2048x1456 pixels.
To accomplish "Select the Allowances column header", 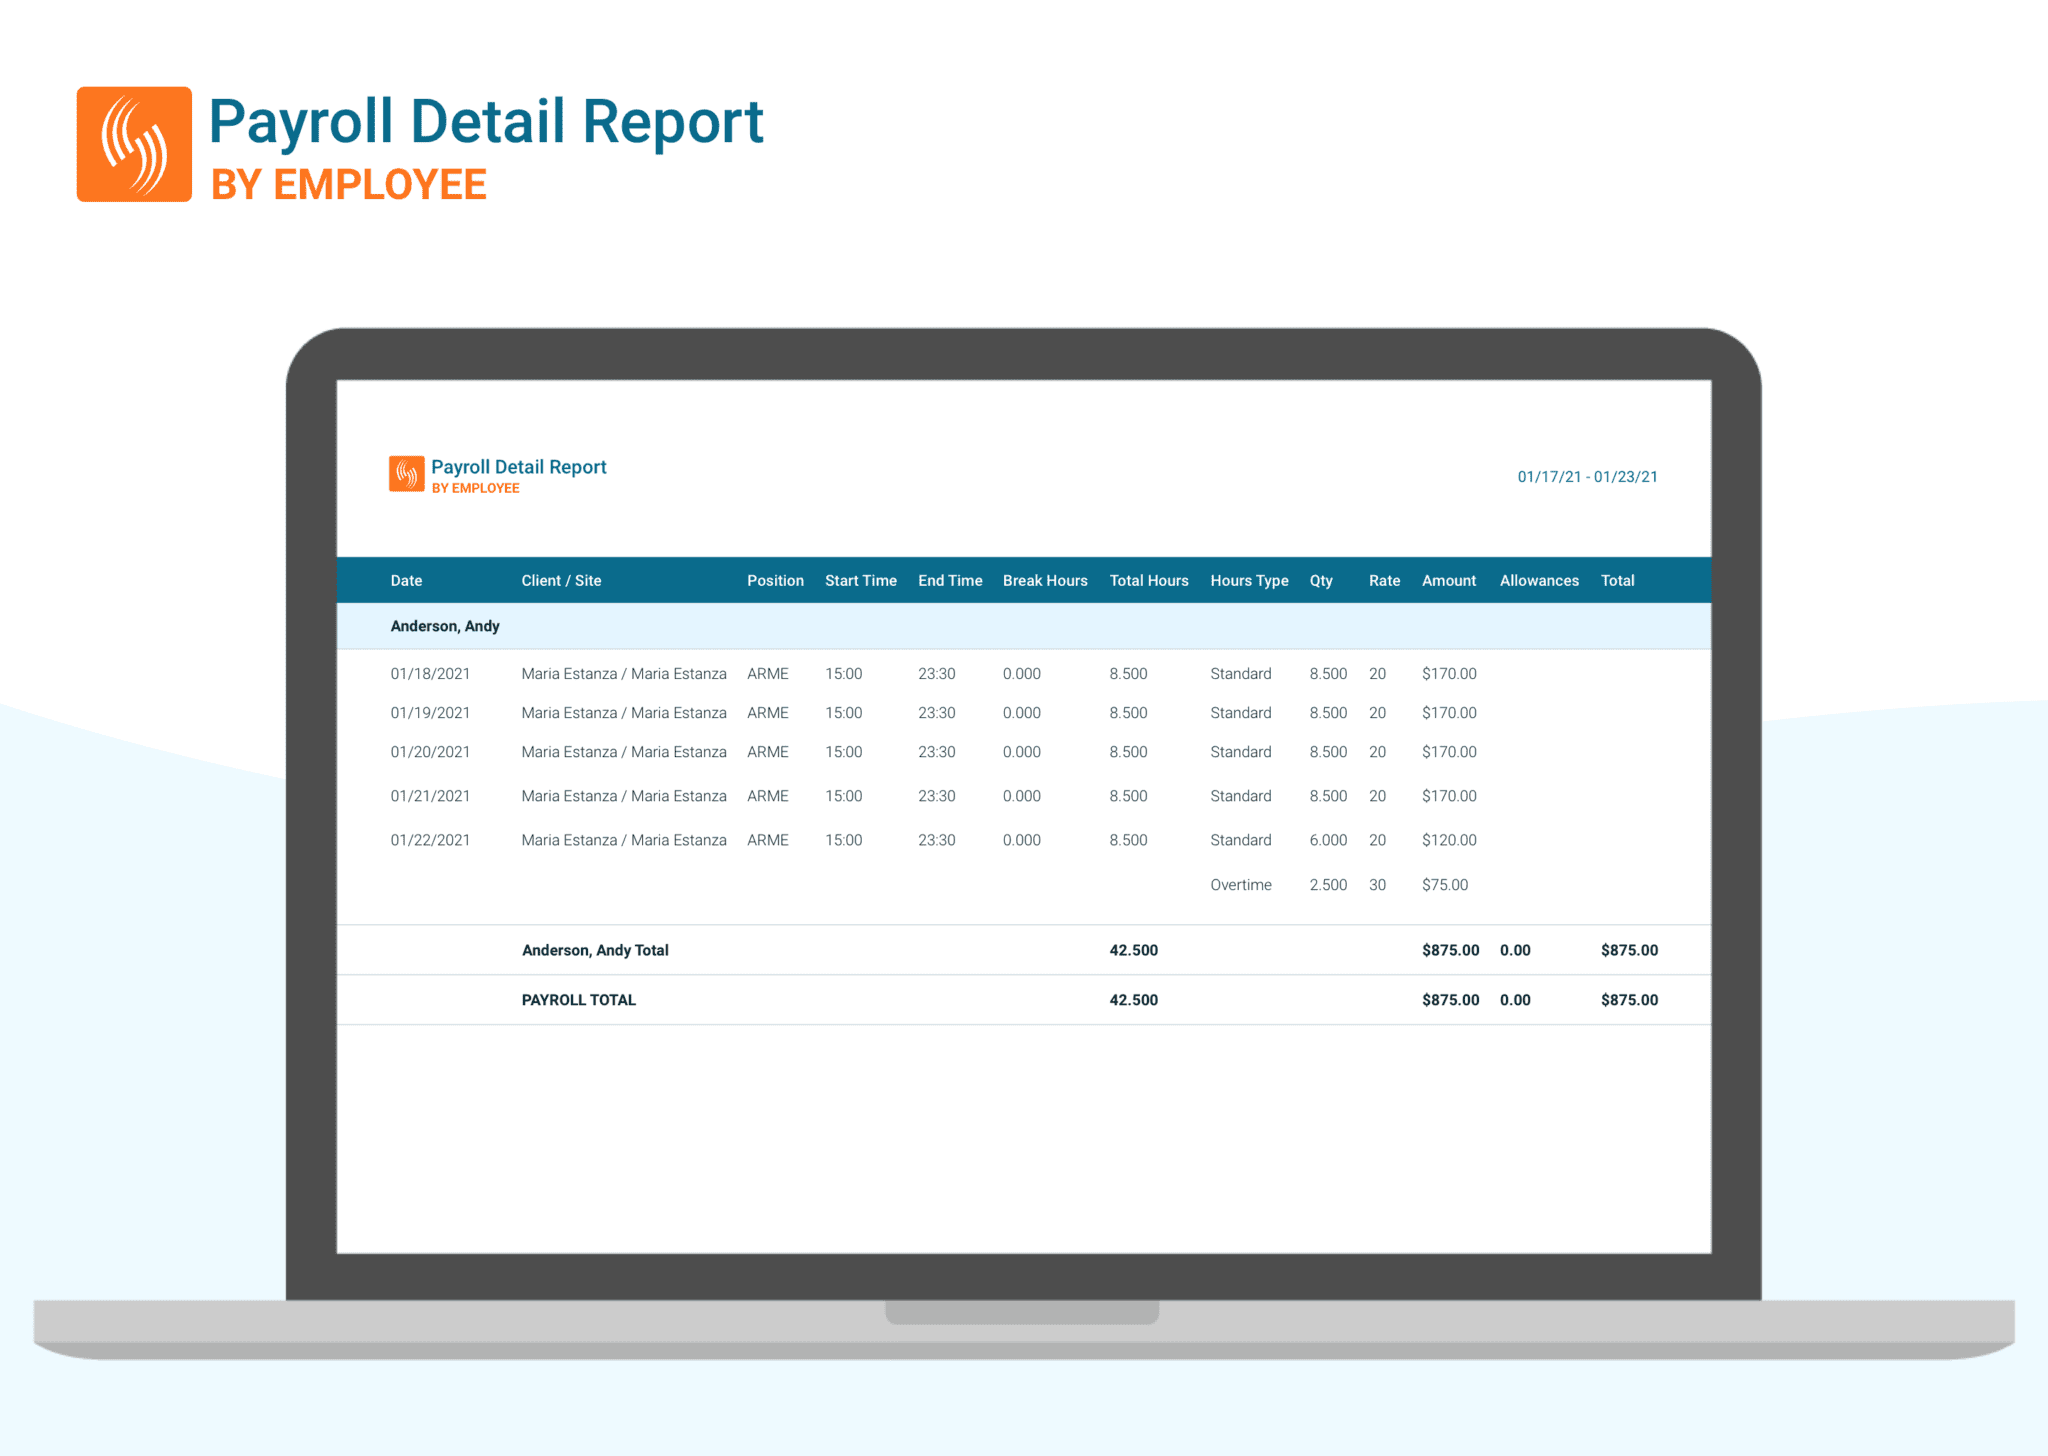I will coord(1538,580).
